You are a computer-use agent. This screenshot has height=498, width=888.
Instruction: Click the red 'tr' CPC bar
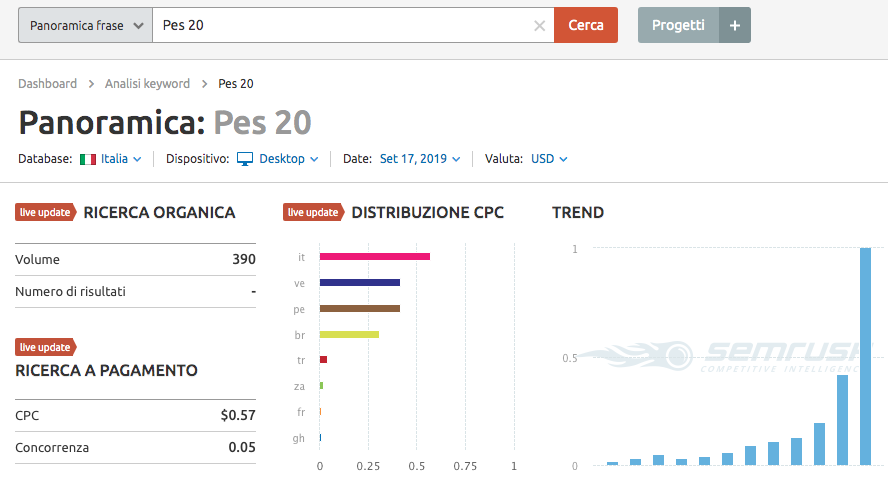tap(323, 360)
